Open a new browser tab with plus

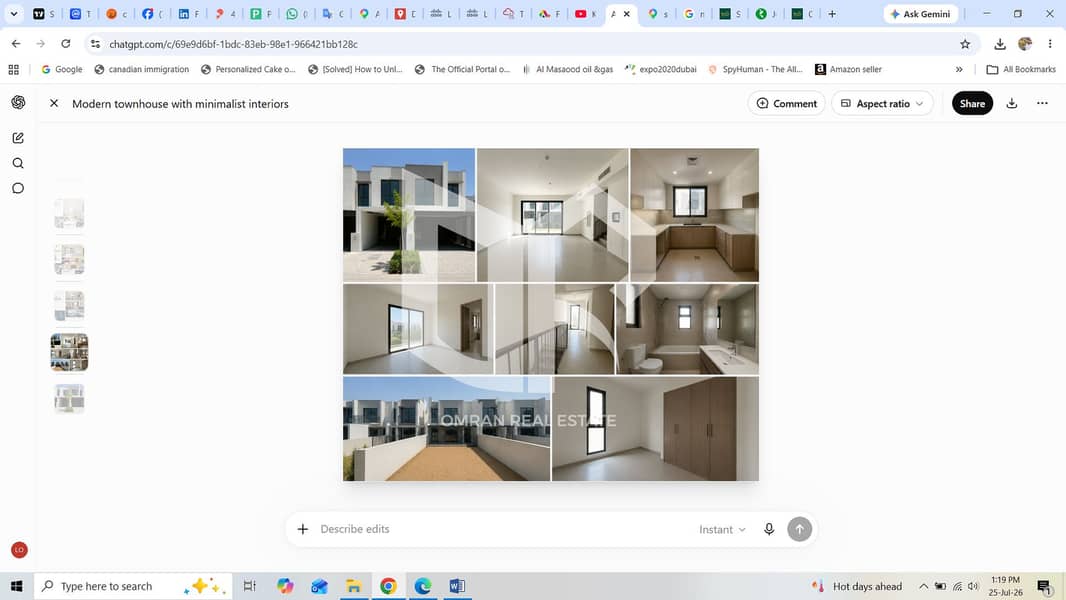click(832, 14)
